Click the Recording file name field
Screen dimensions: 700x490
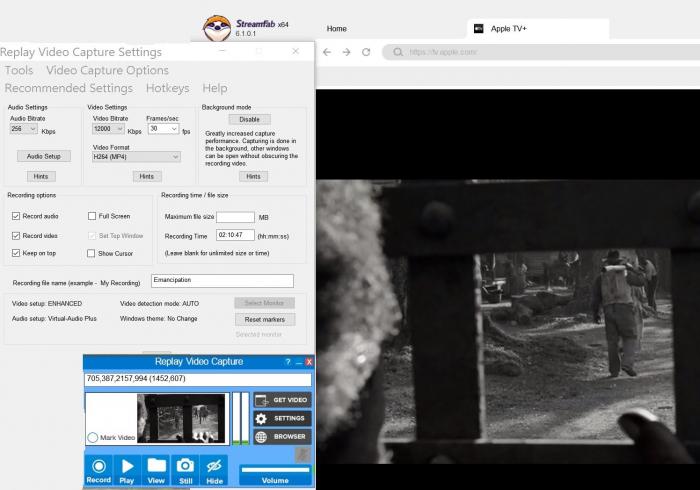click(222, 281)
